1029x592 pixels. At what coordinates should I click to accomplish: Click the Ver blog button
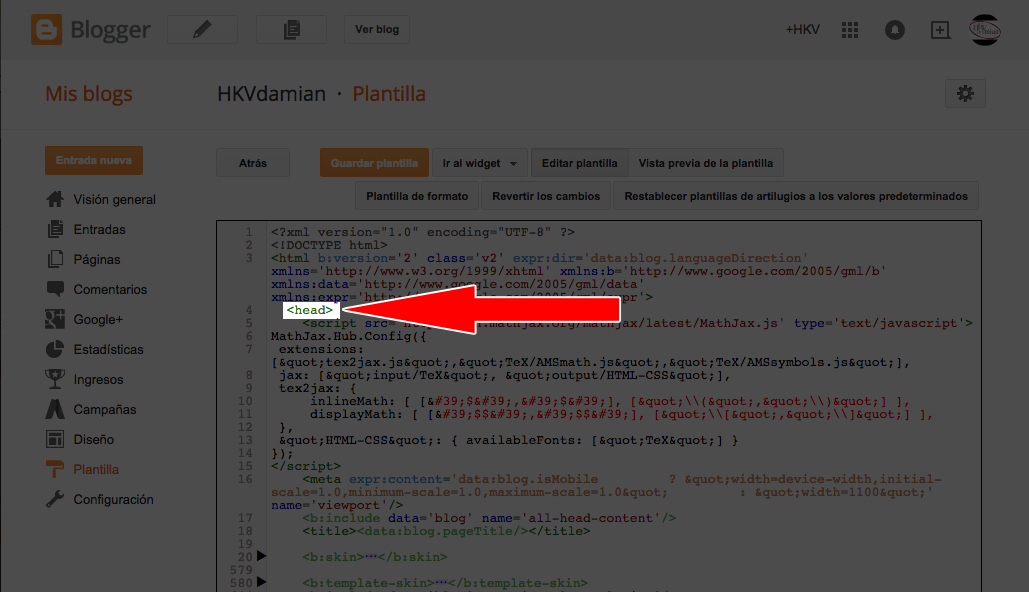377,30
